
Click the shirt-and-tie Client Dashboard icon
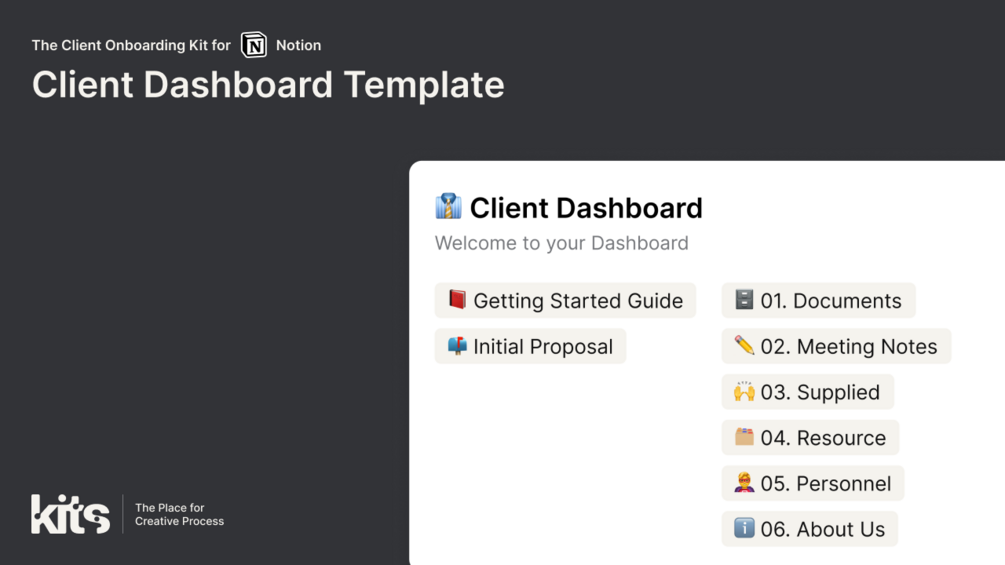448,206
